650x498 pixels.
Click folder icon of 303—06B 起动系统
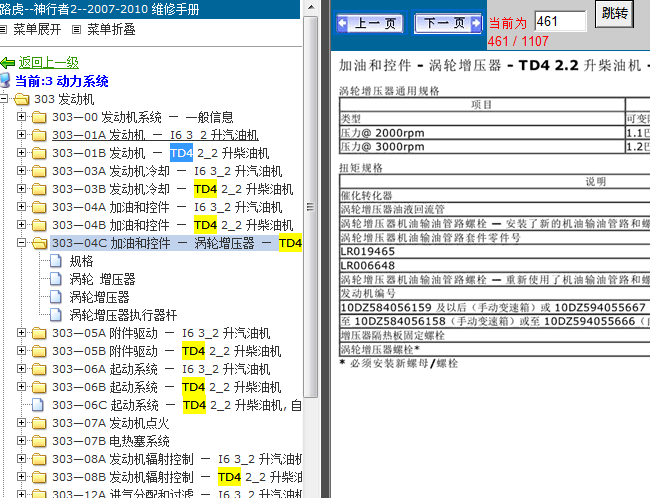pyautogui.click(x=39, y=387)
